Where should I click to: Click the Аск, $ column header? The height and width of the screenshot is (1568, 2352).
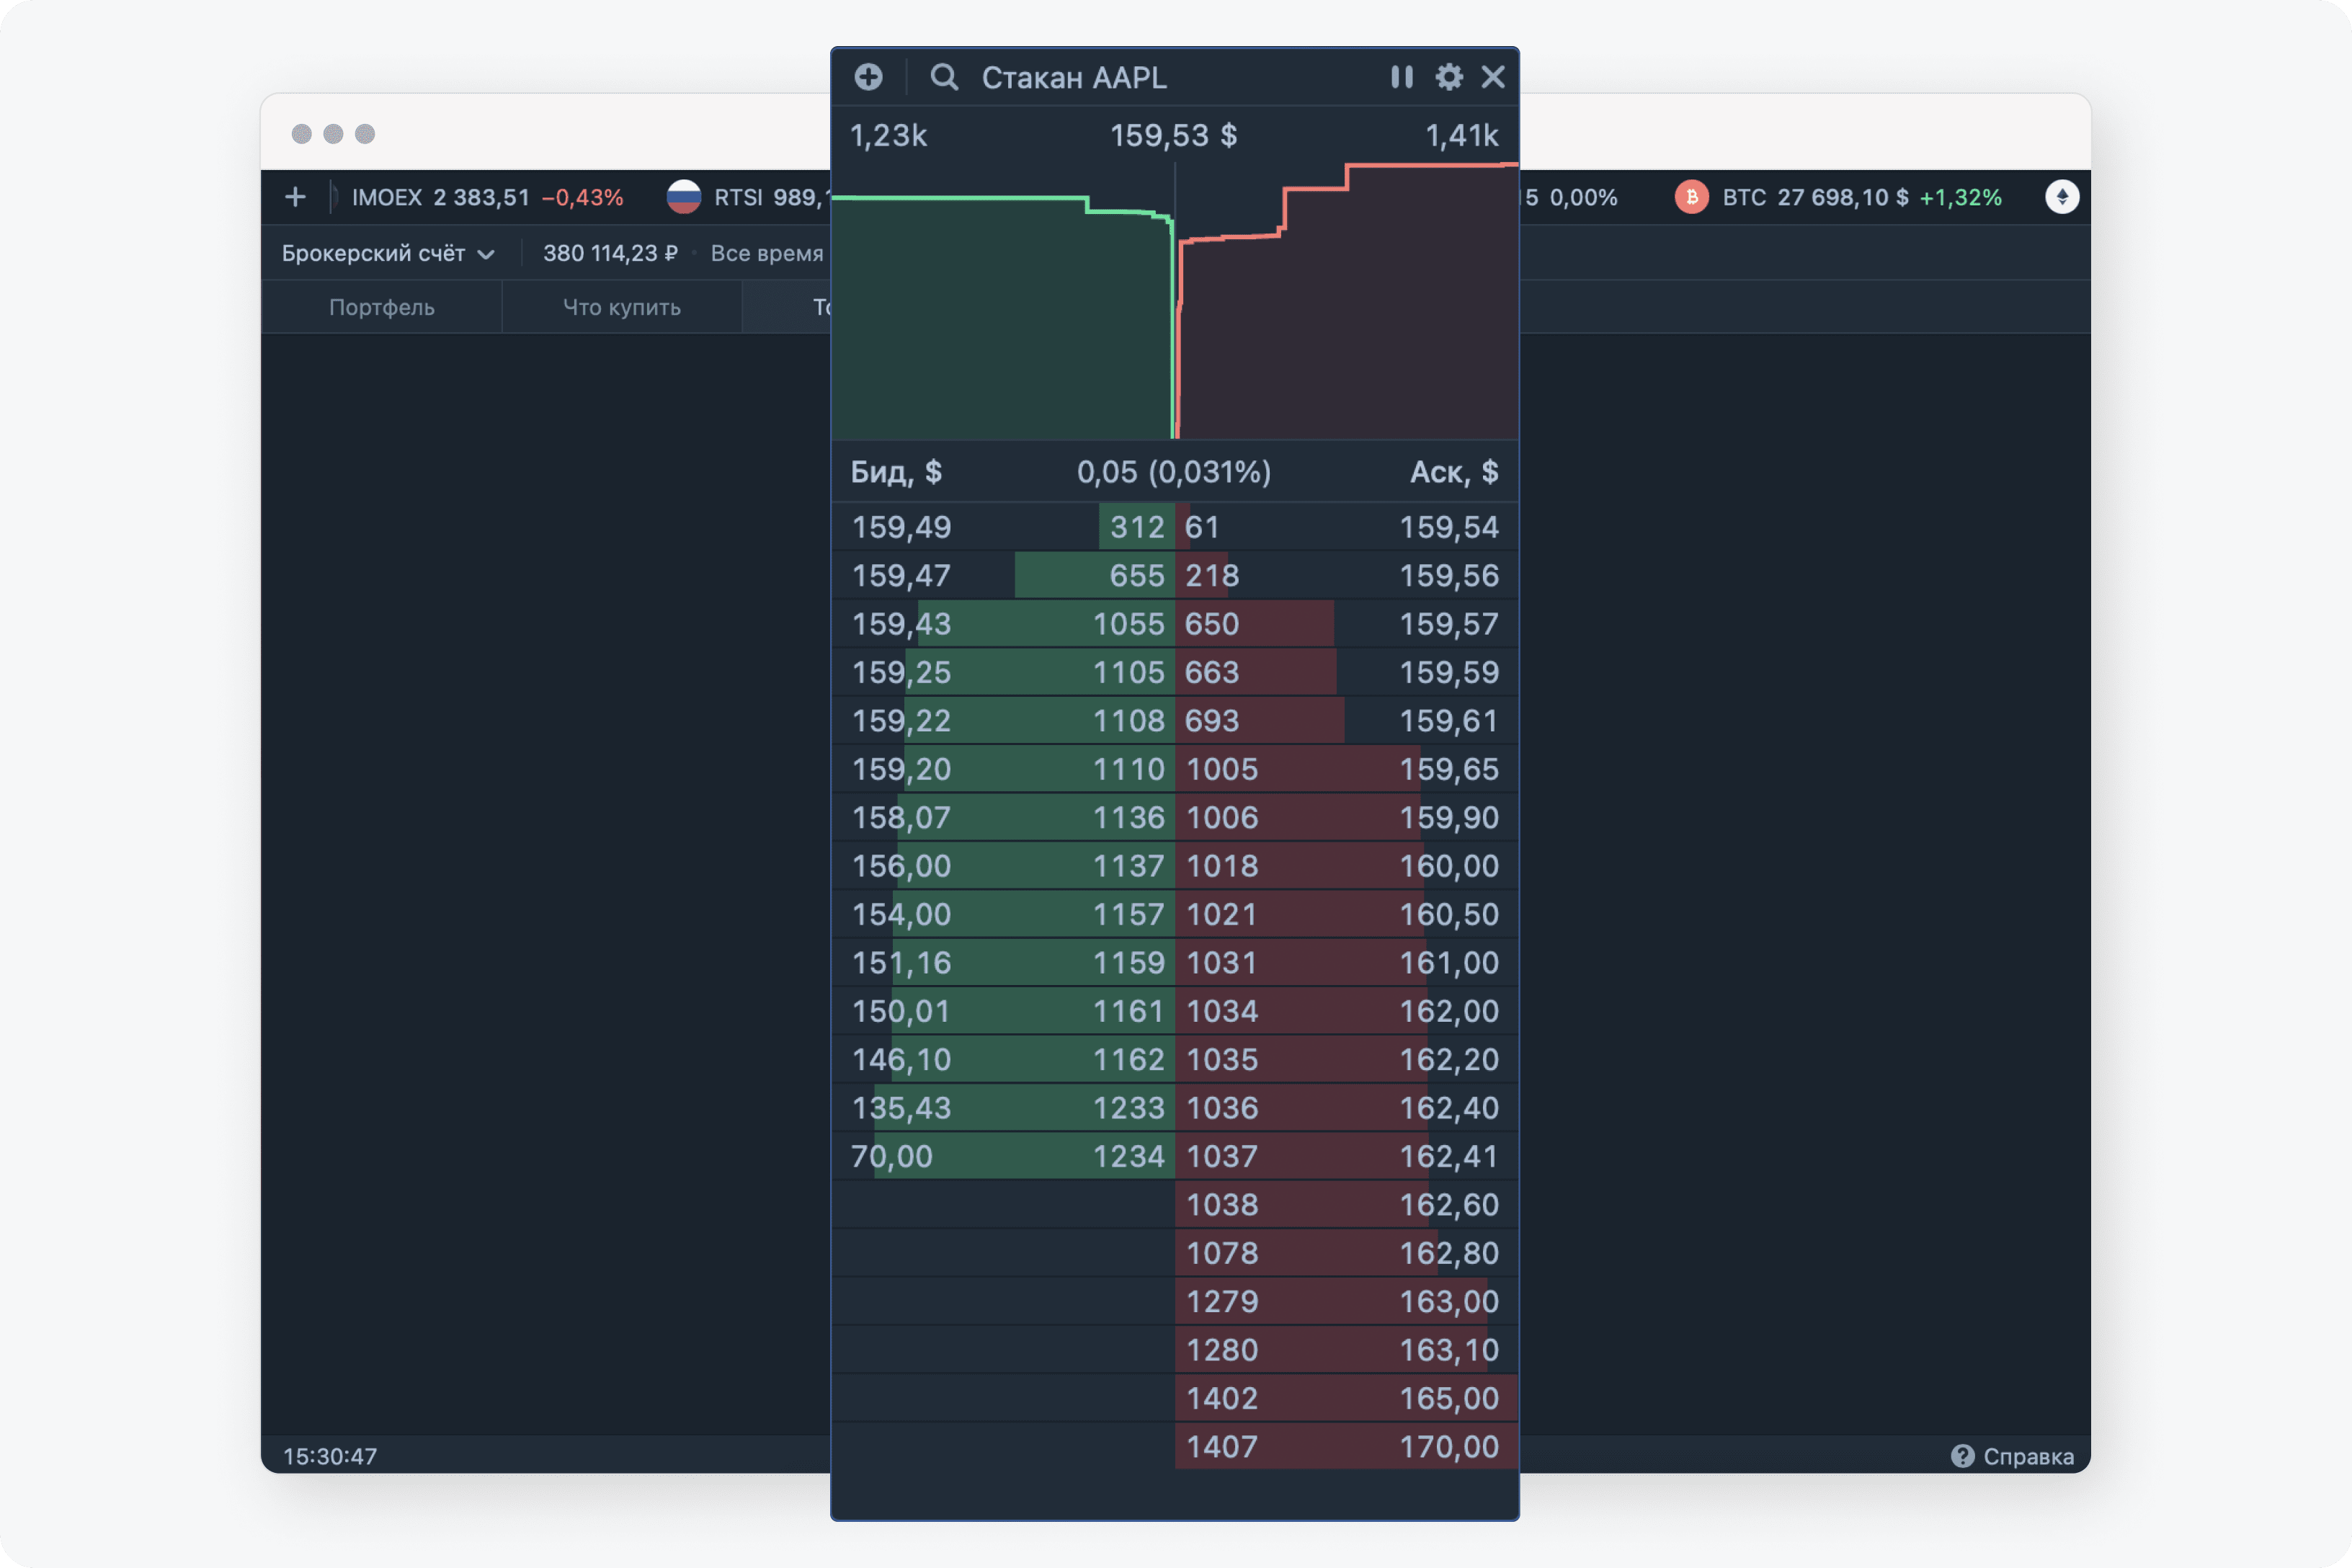point(1454,472)
